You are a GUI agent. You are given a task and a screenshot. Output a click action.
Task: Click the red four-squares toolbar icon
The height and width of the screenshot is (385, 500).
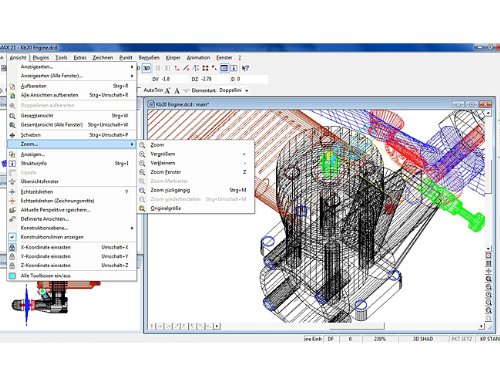tap(205, 68)
